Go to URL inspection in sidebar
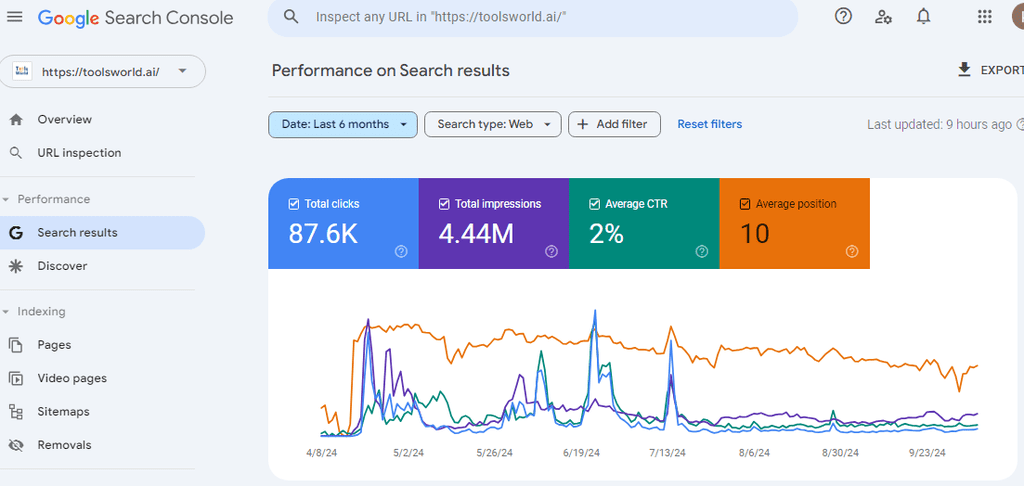 (79, 153)
